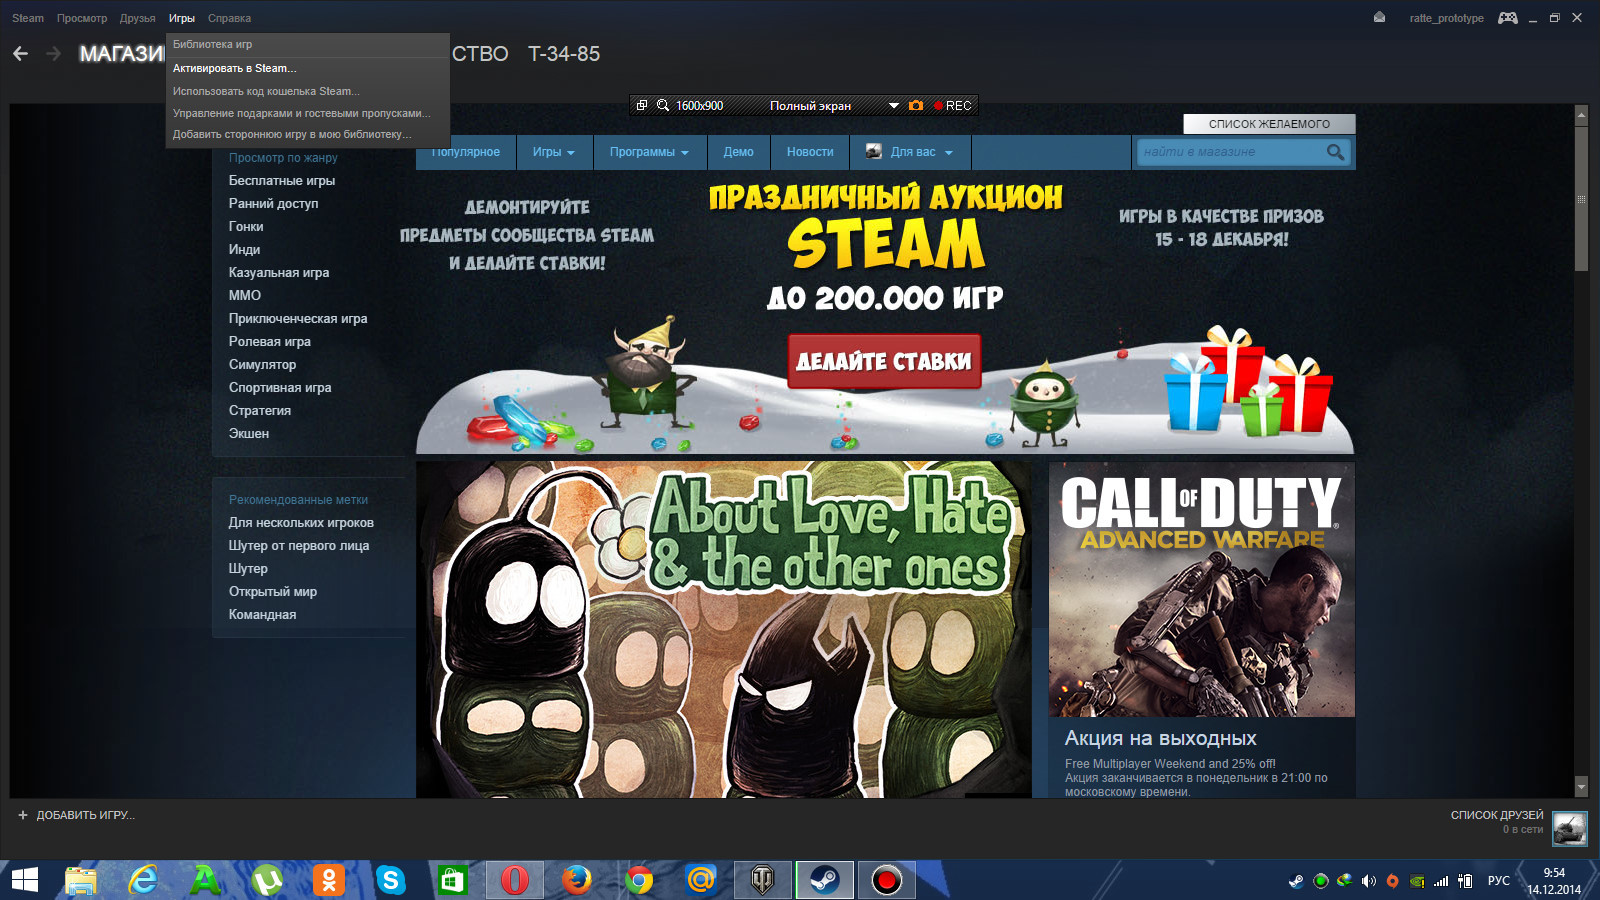The width and height of the screenshot is (1600, 900).
Task: Open Odnoklassniki app on taskbar
Action: click(x=329, y=880)
